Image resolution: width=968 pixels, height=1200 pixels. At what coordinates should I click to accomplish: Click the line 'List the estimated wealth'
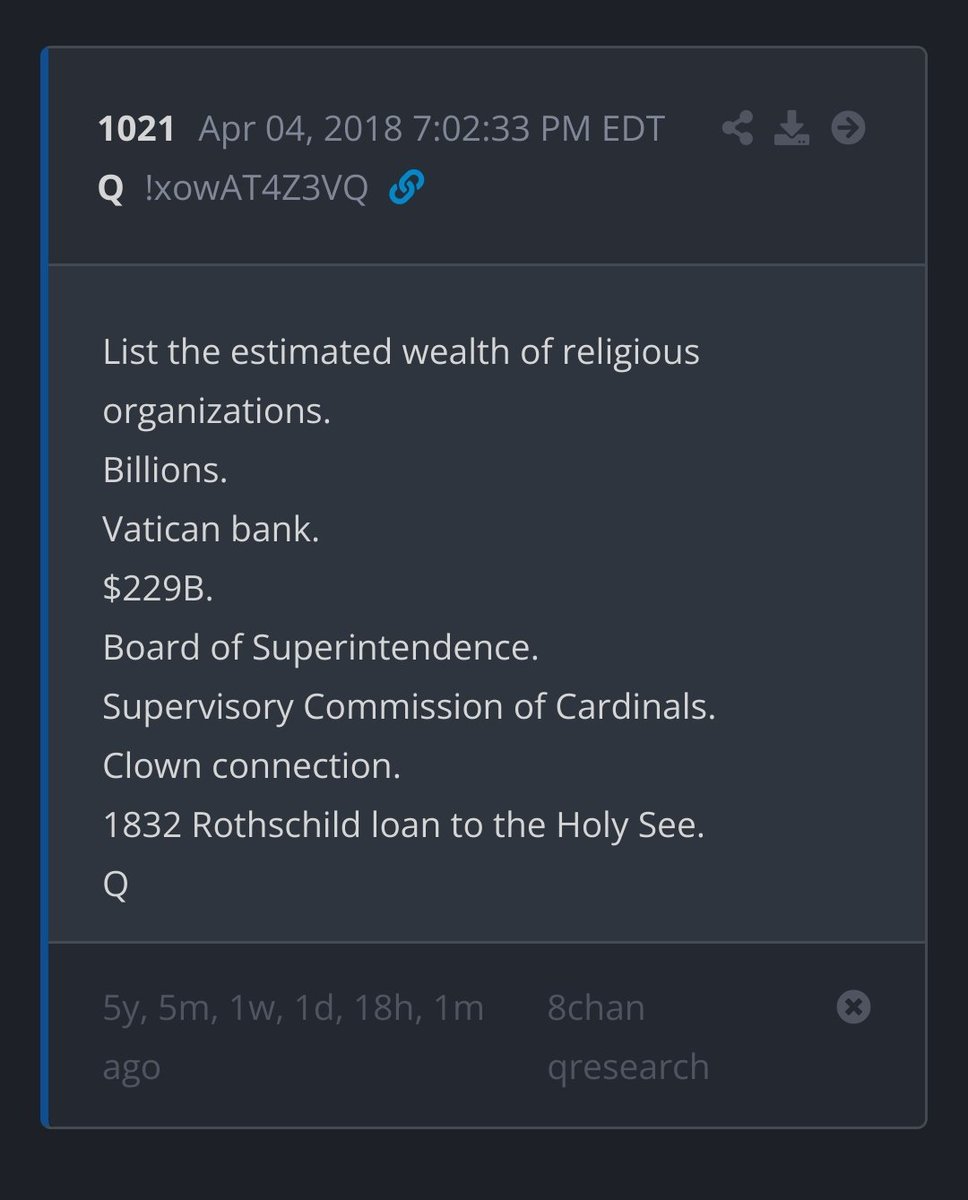coord(400,353)
